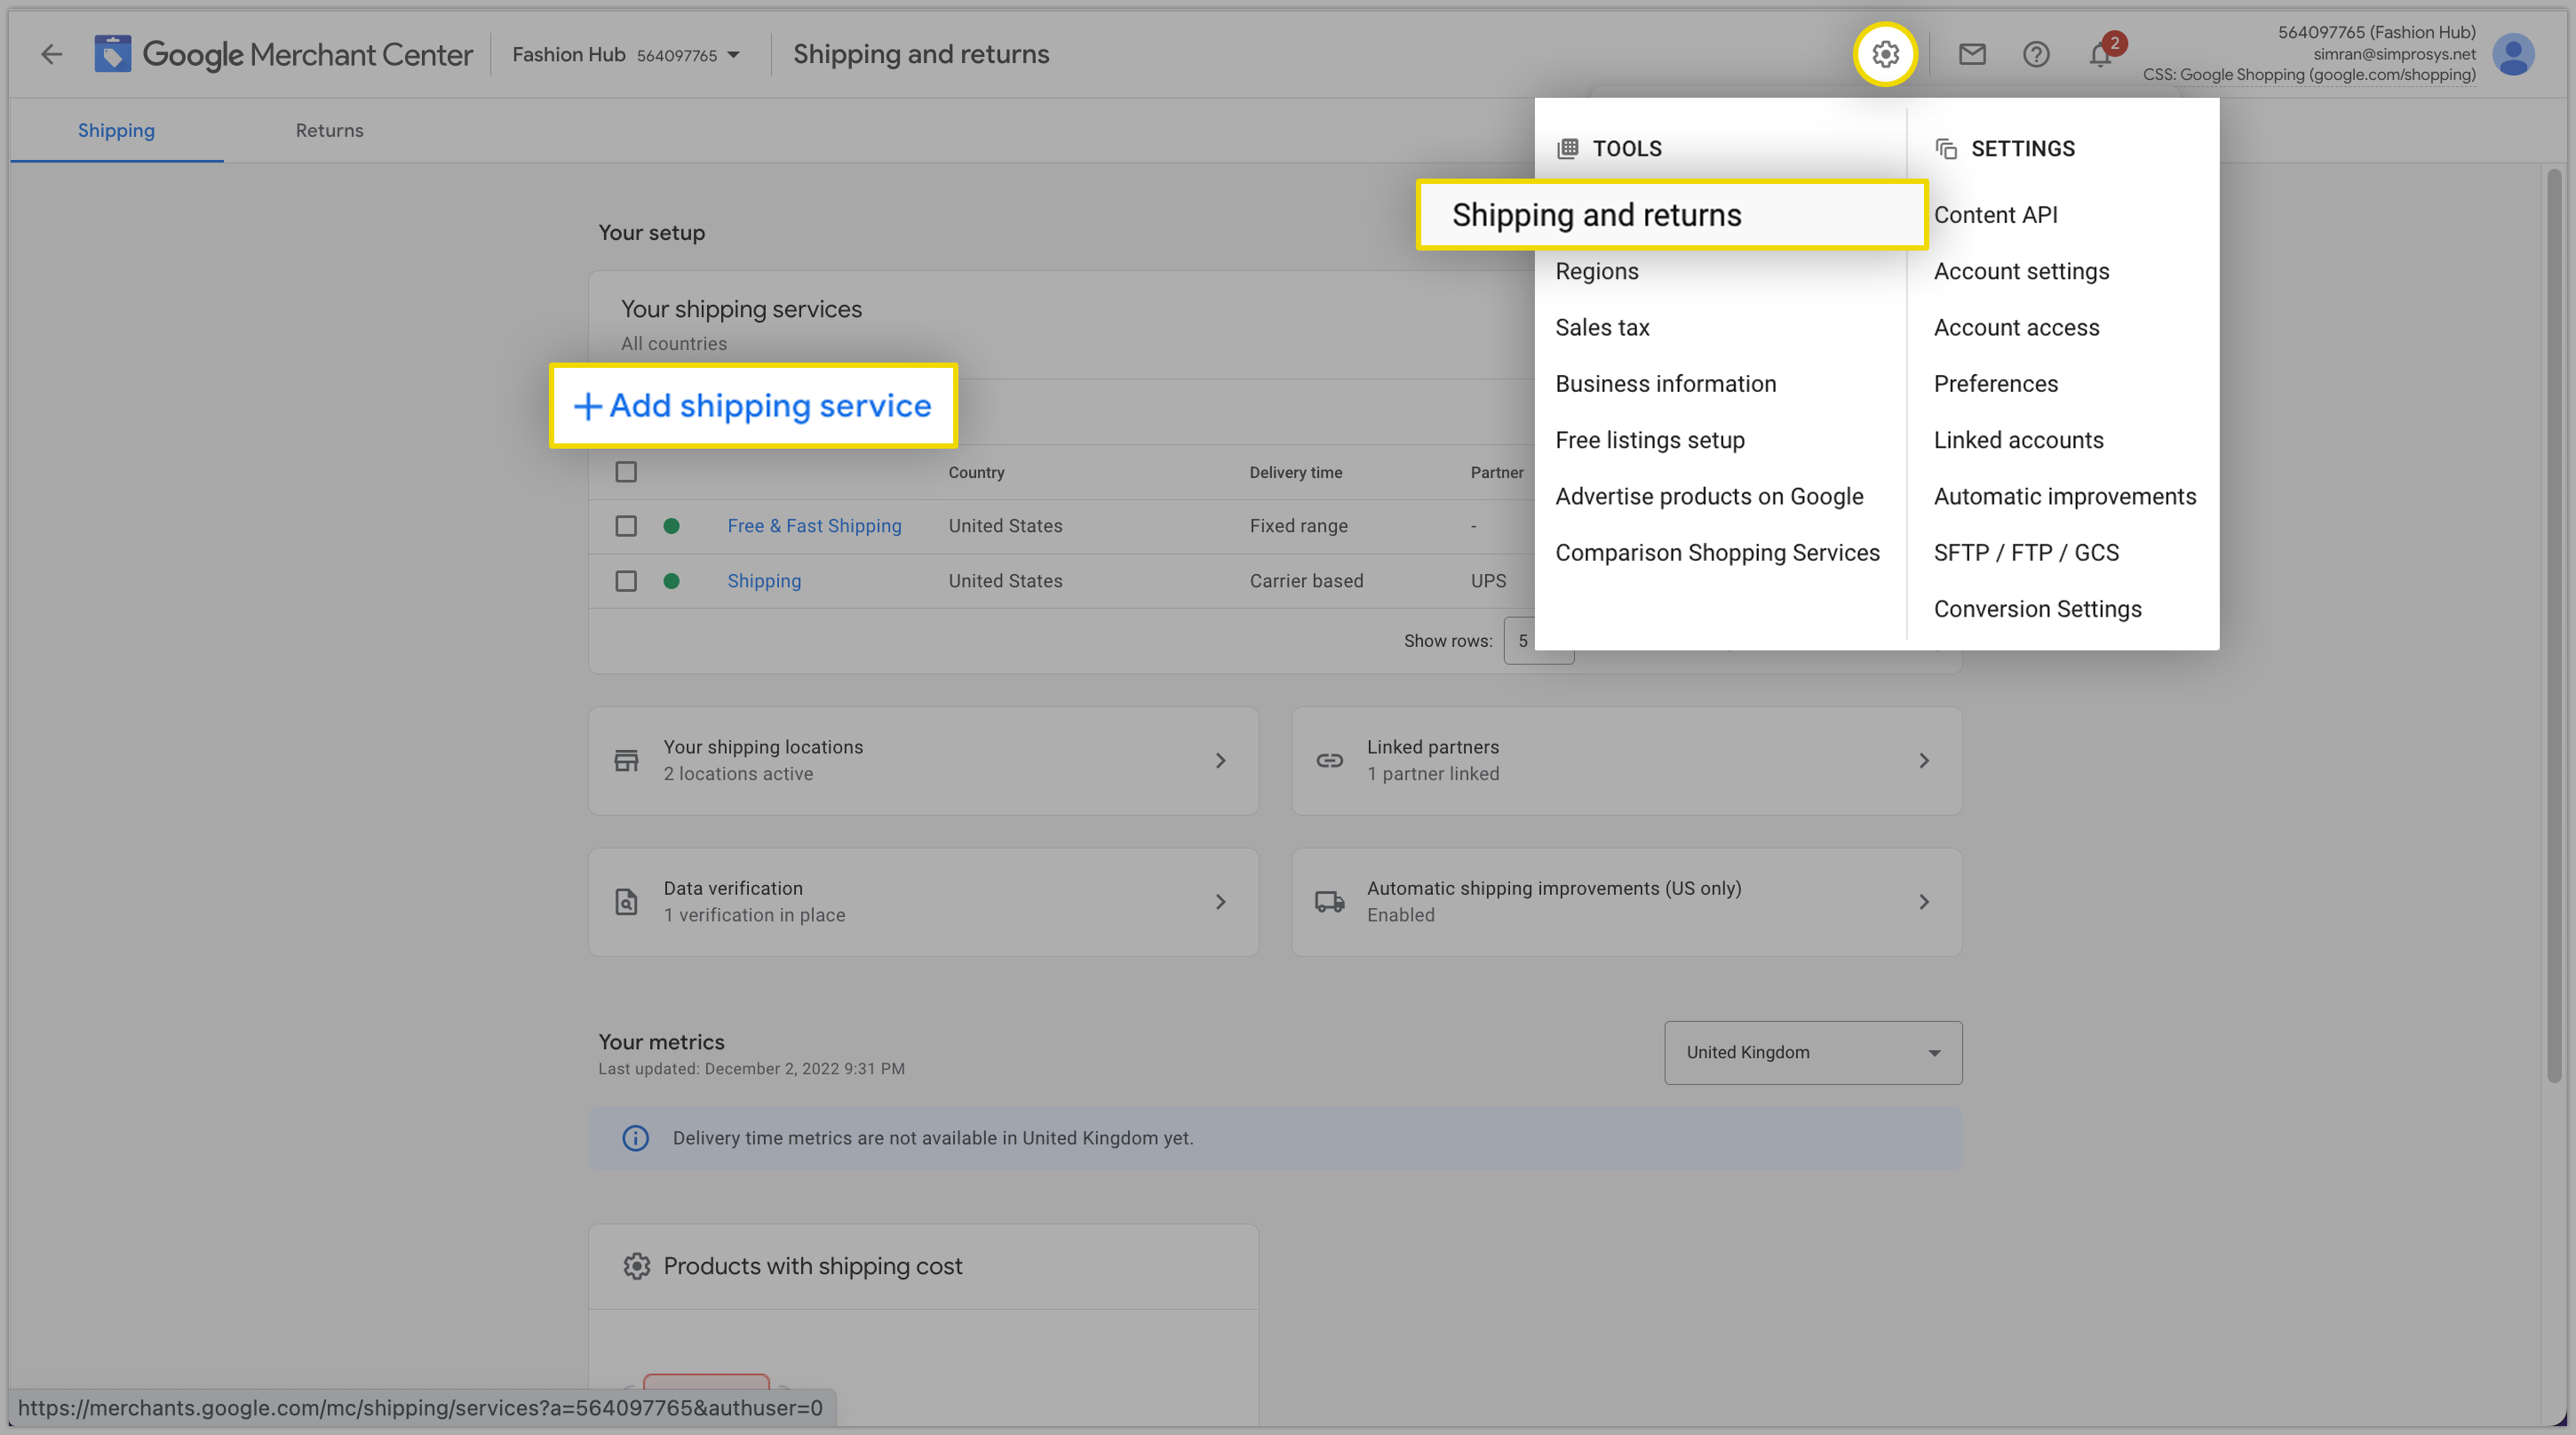The height and width of the screenshot is (1435, 2576).
Task: Switch to the Shipping tab
Action: [x=116, y=130]
